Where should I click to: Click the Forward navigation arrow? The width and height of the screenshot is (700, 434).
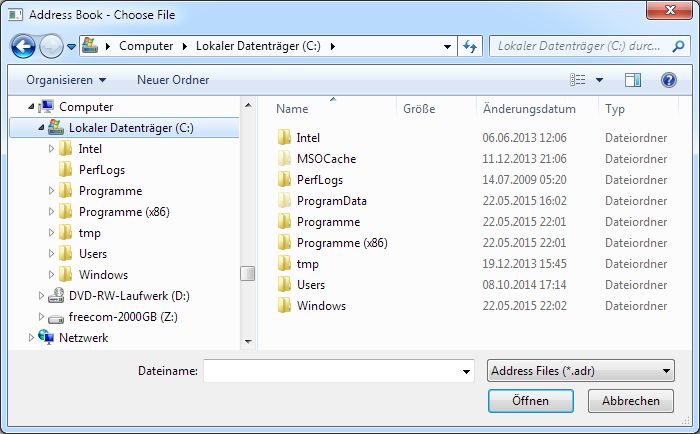coord(51,46)
